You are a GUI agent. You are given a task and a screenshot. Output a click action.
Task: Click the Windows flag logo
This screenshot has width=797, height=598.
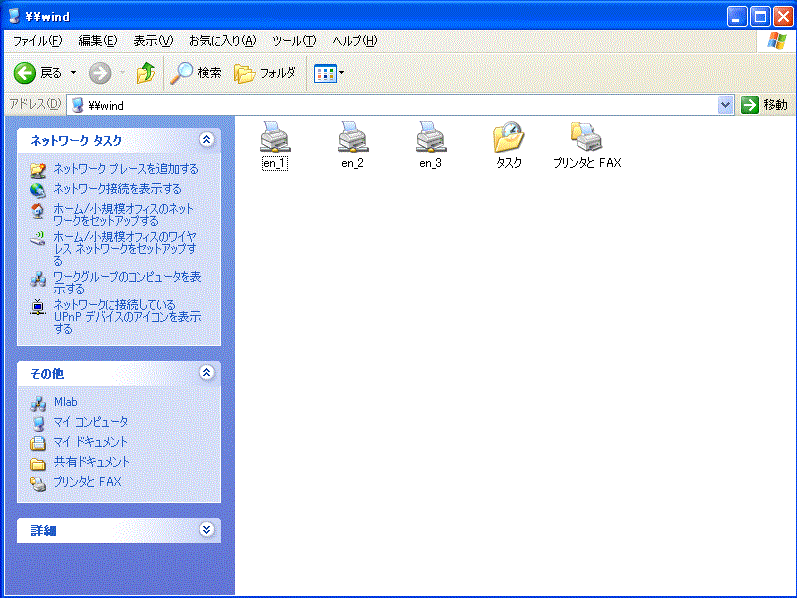777,41
